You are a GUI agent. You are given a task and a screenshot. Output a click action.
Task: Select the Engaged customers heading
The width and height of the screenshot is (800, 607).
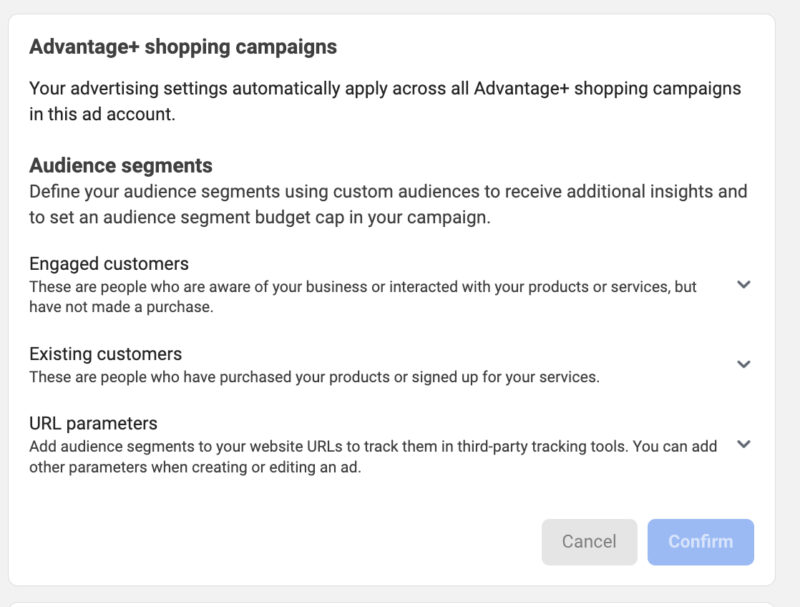[109, 263]
